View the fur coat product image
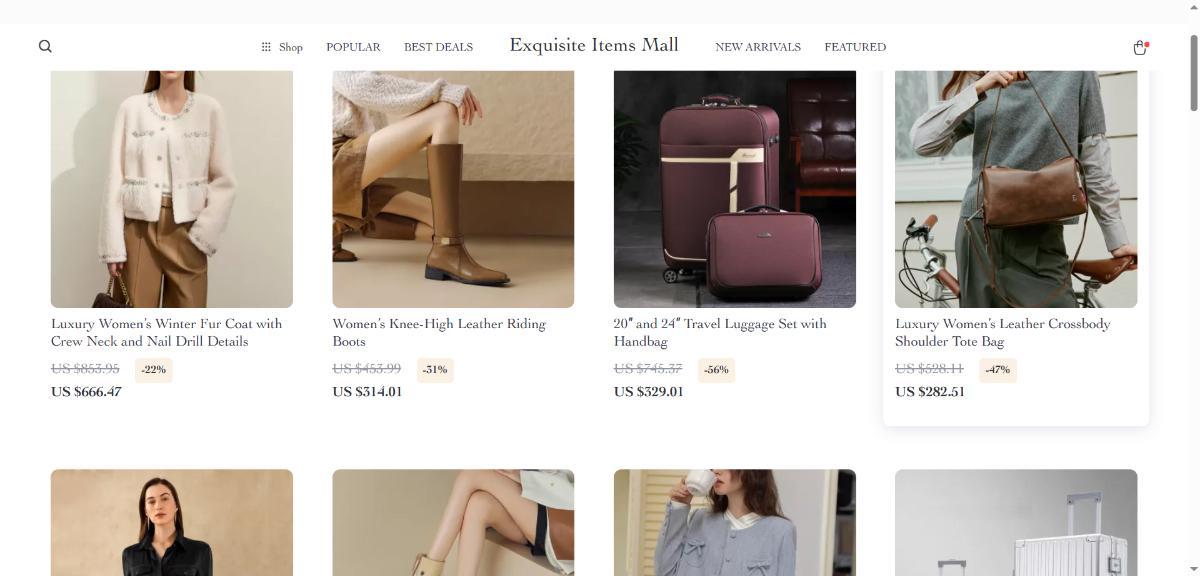This screenshot has height=576, width=1200. [172, 189]
